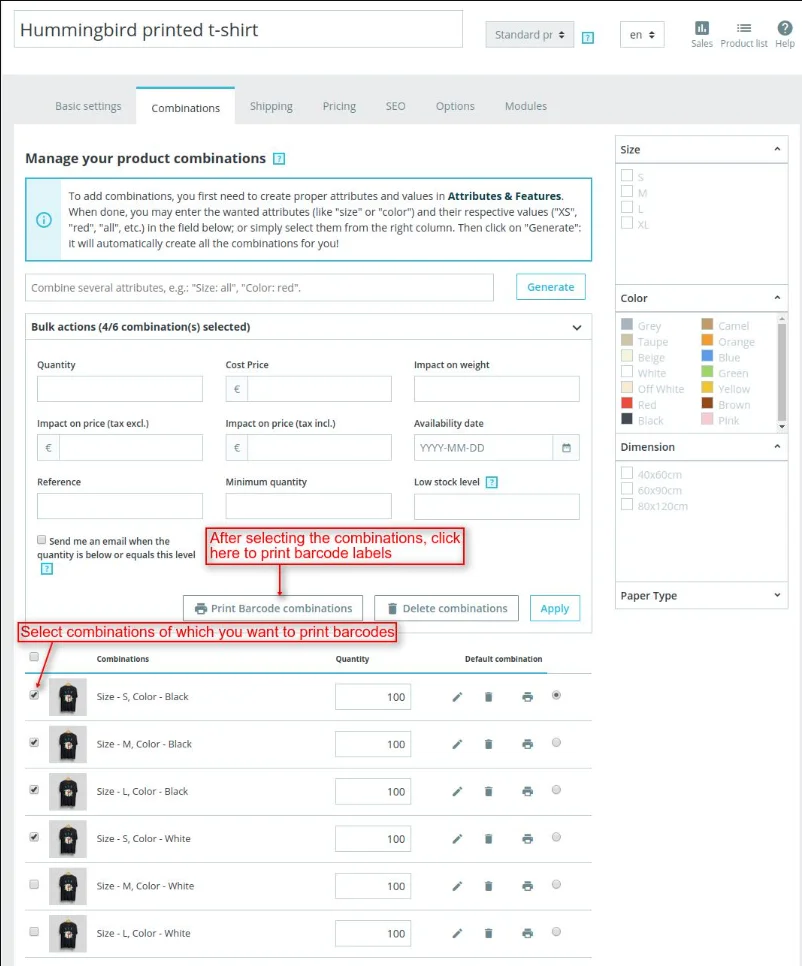
Task: Enable email alert when quantity is below level
Action: (x=41, y=541)
